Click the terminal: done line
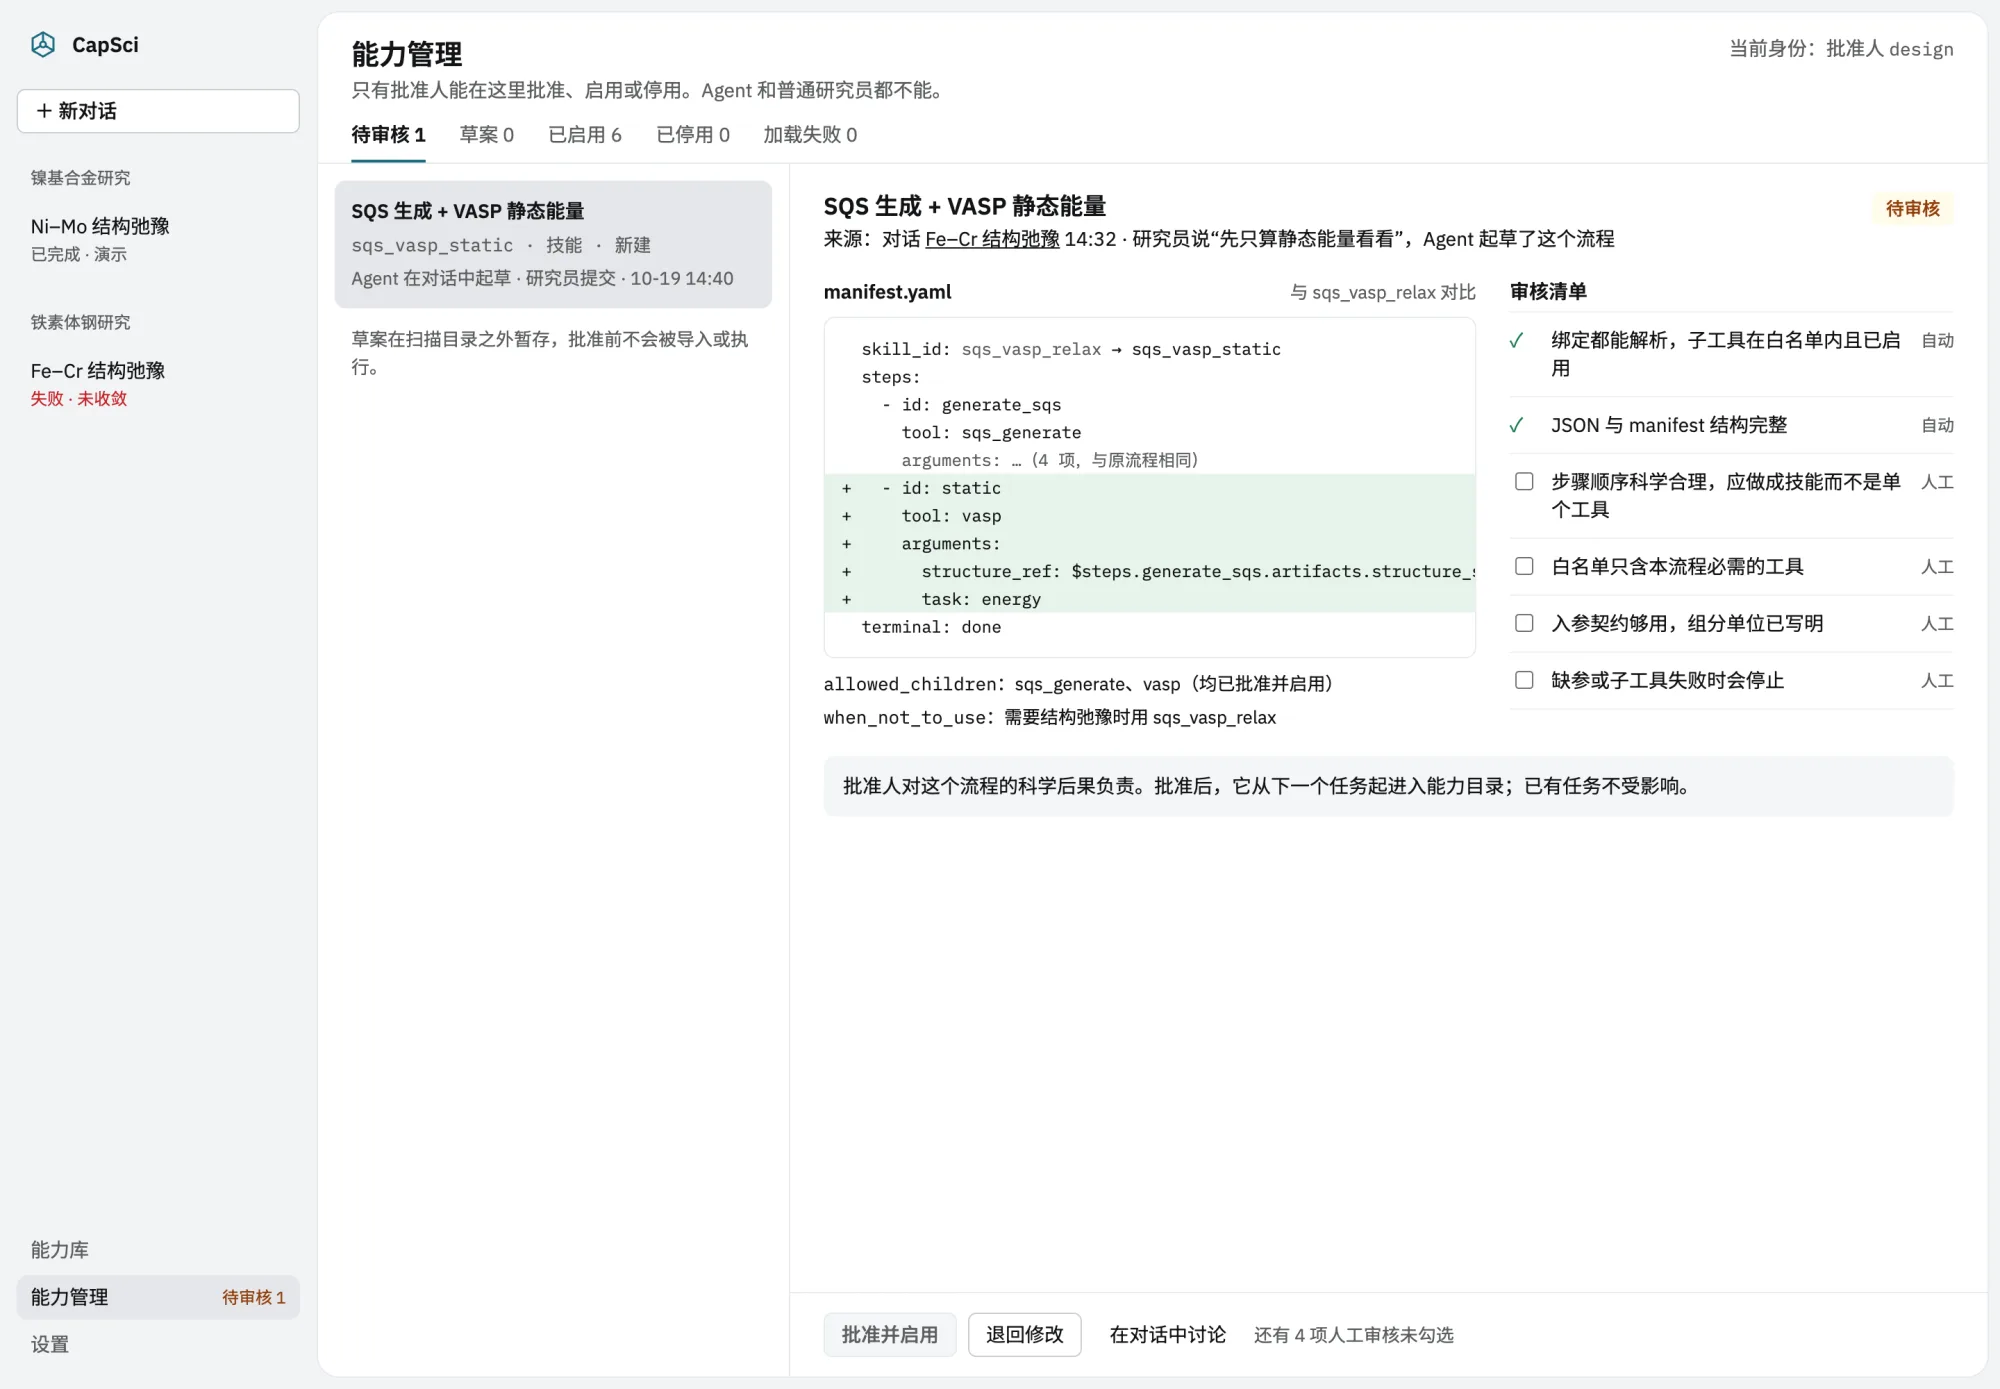Screen dimensions: 2000x1389 (x=931, y=627)
